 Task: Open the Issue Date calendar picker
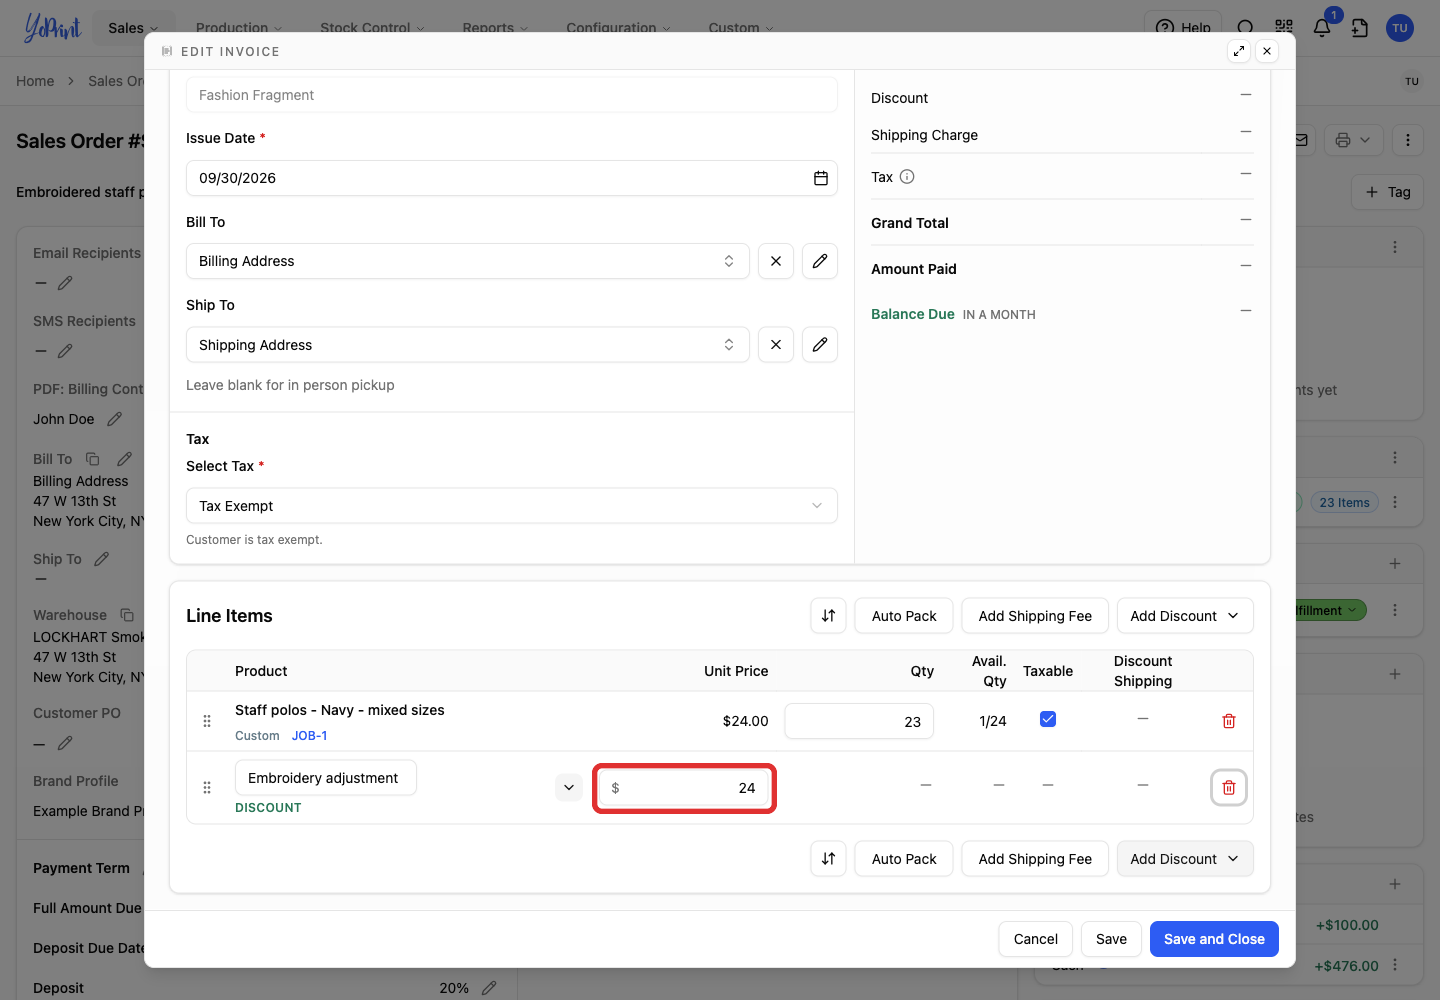coord(820,178)
